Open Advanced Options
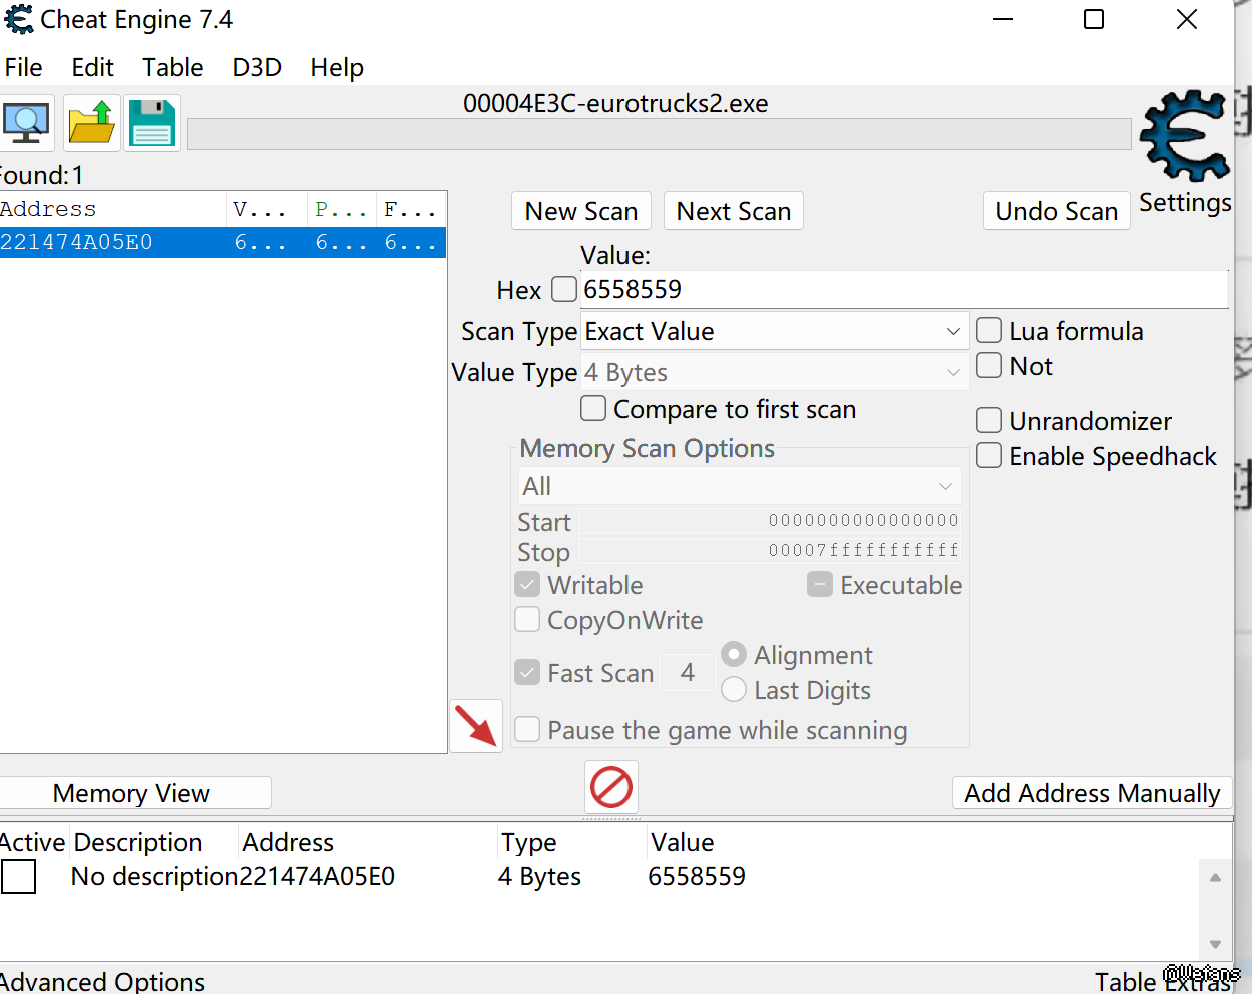The height and width of the screenshot is (994, 1252). (x=102, y=981)
